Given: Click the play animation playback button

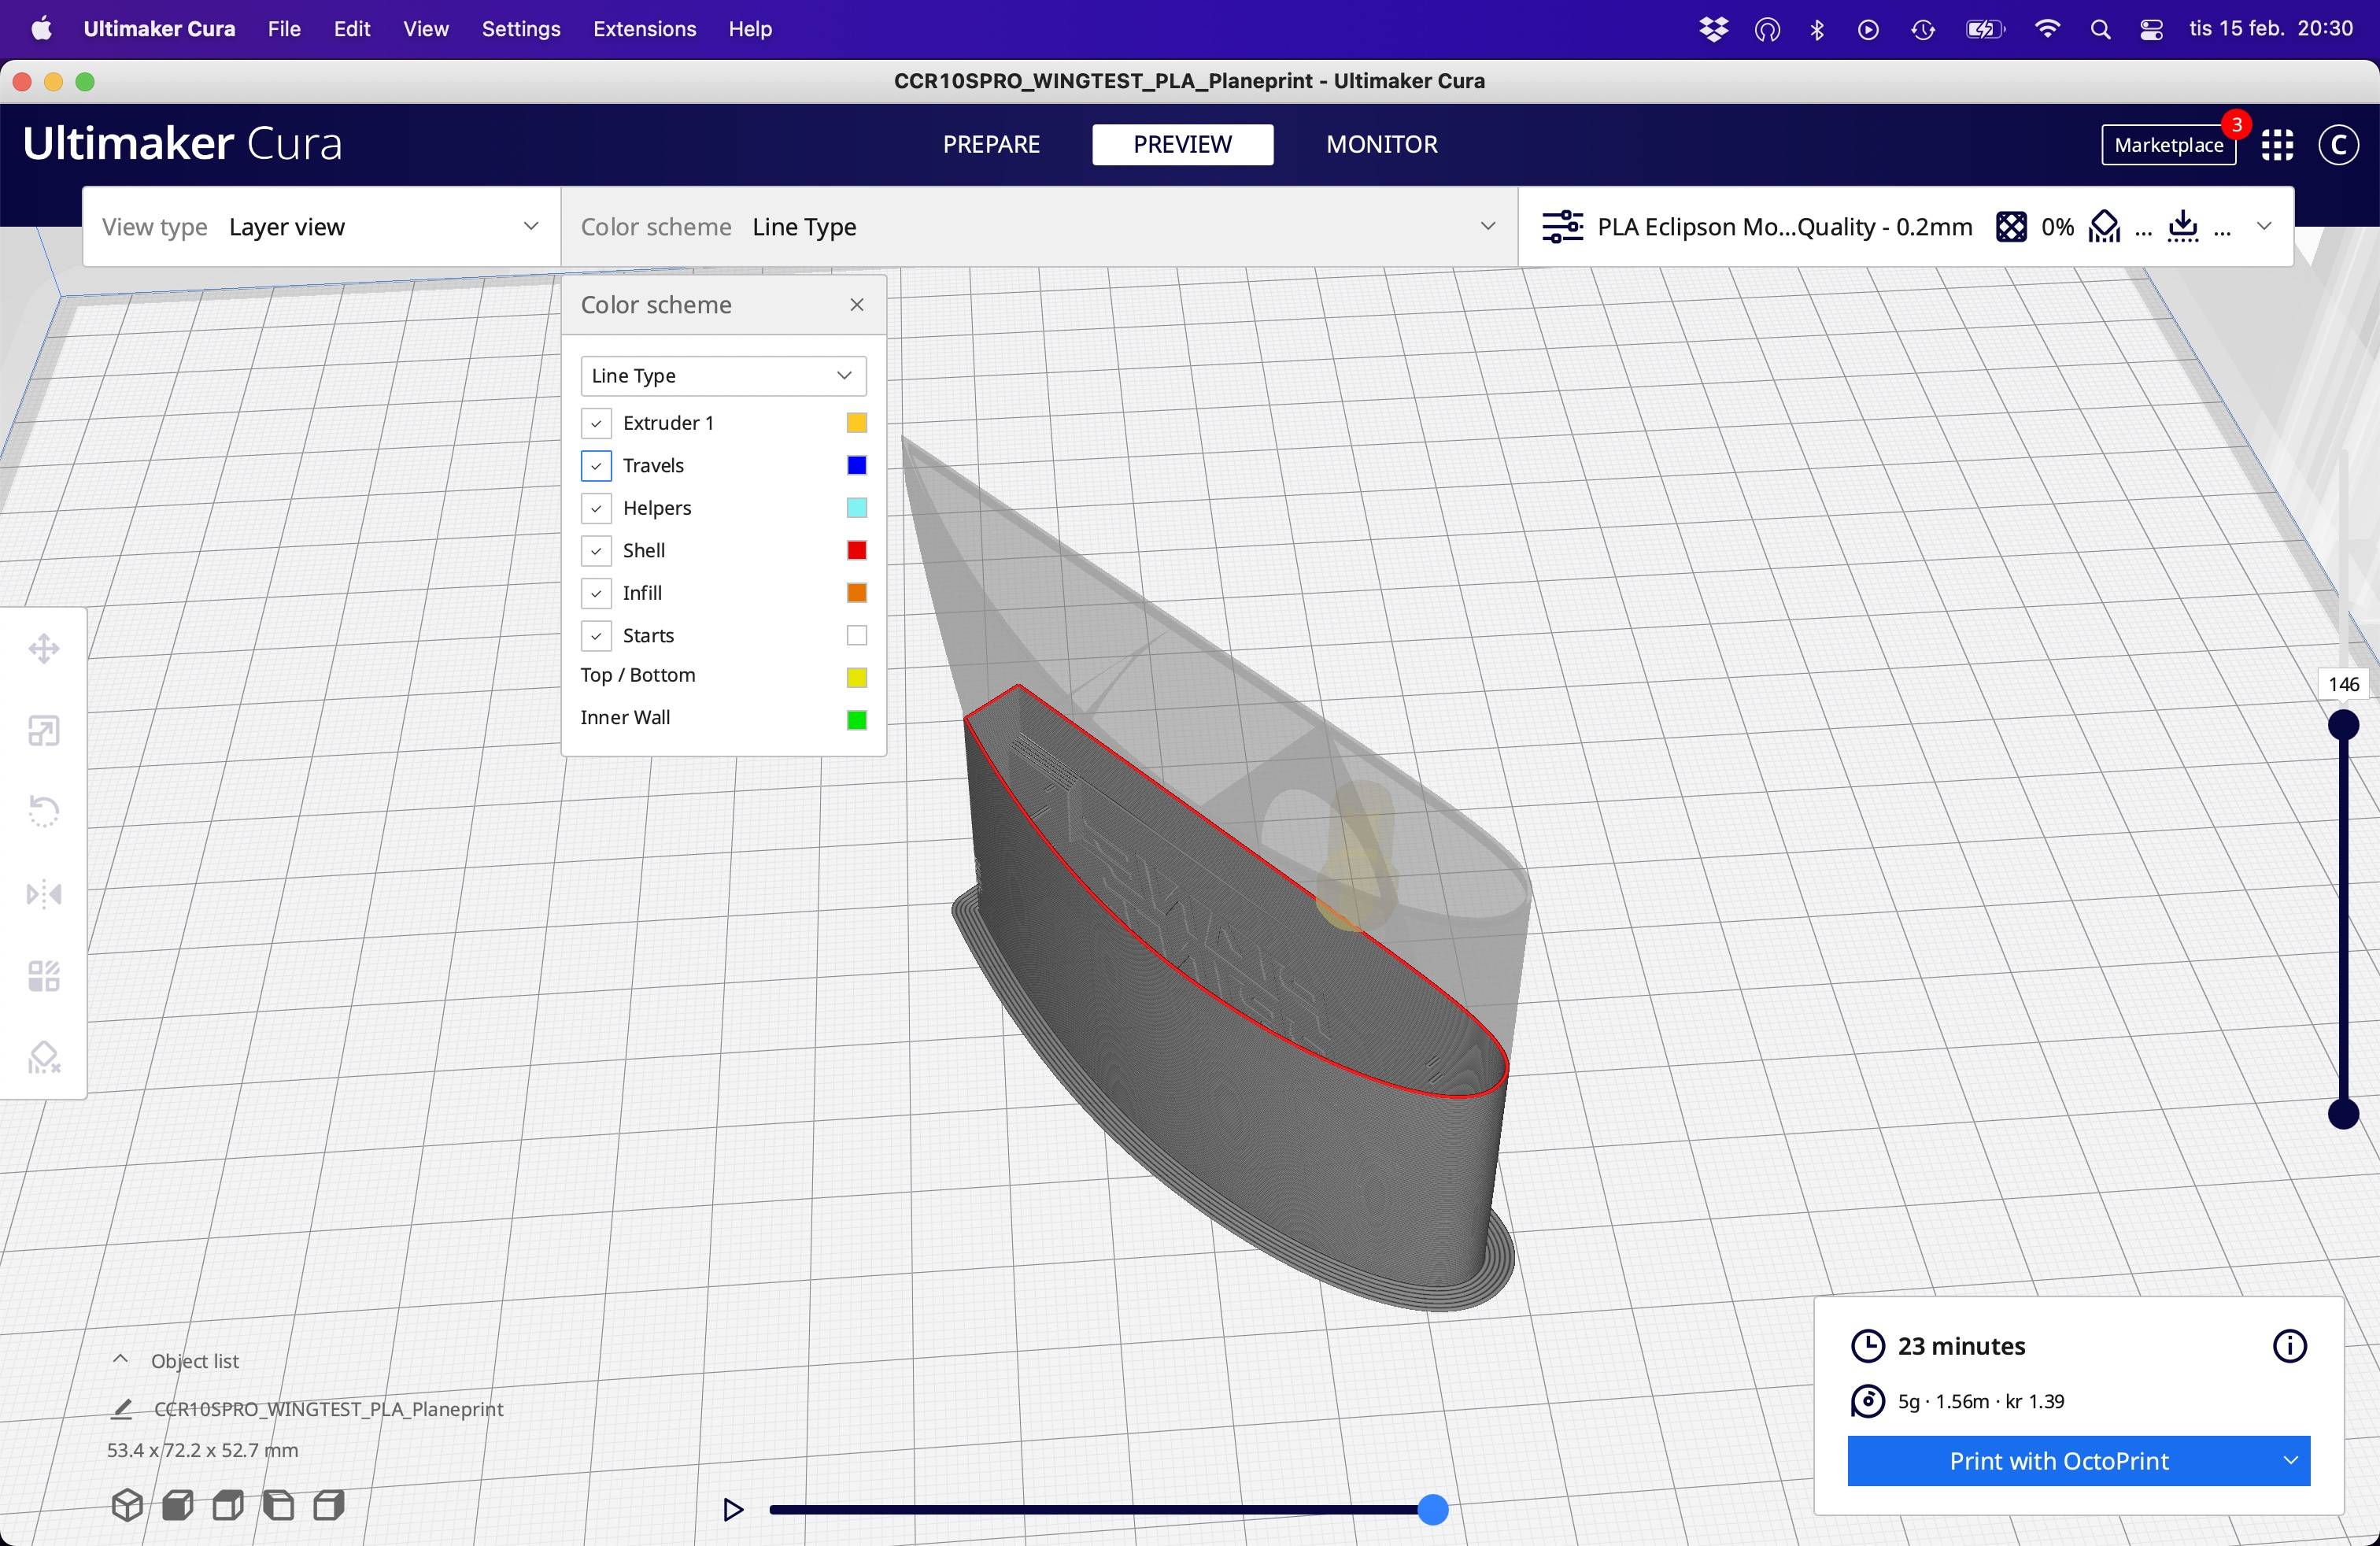Looking at the screenshot, I should tap(730, 1510).
